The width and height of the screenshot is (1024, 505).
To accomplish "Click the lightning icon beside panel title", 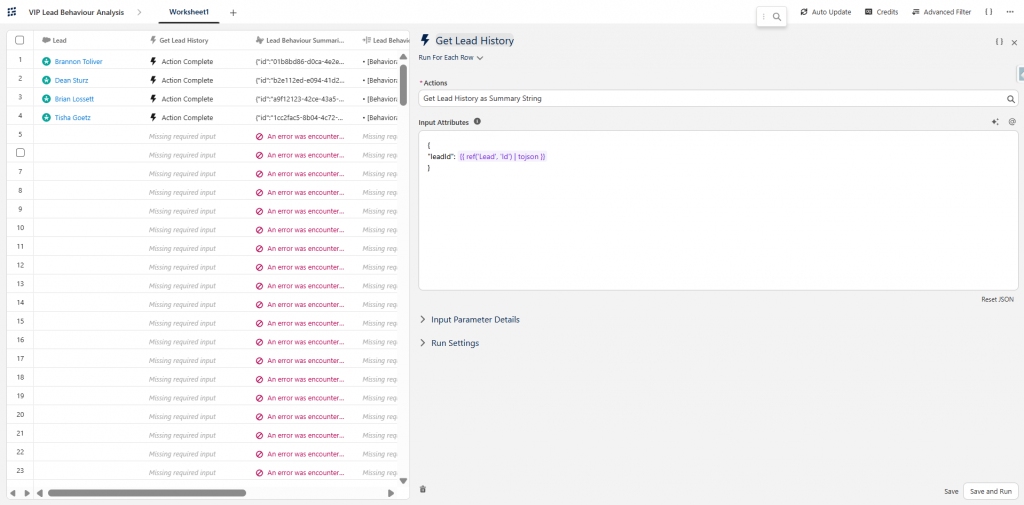I will [x=425, y=41].
